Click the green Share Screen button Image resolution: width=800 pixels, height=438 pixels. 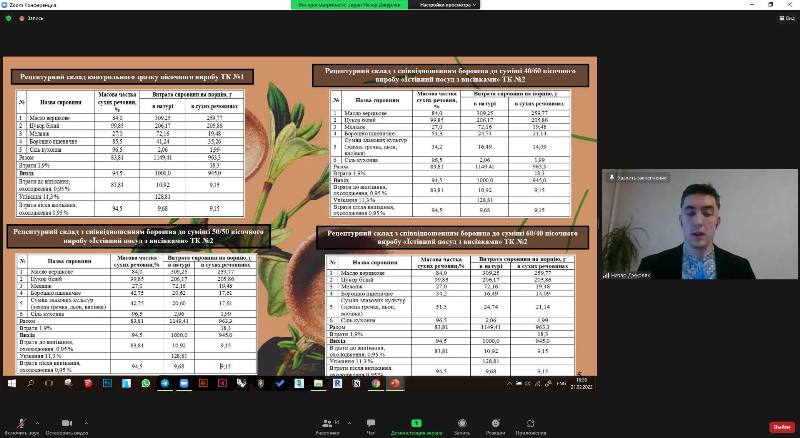click(416, 426)
